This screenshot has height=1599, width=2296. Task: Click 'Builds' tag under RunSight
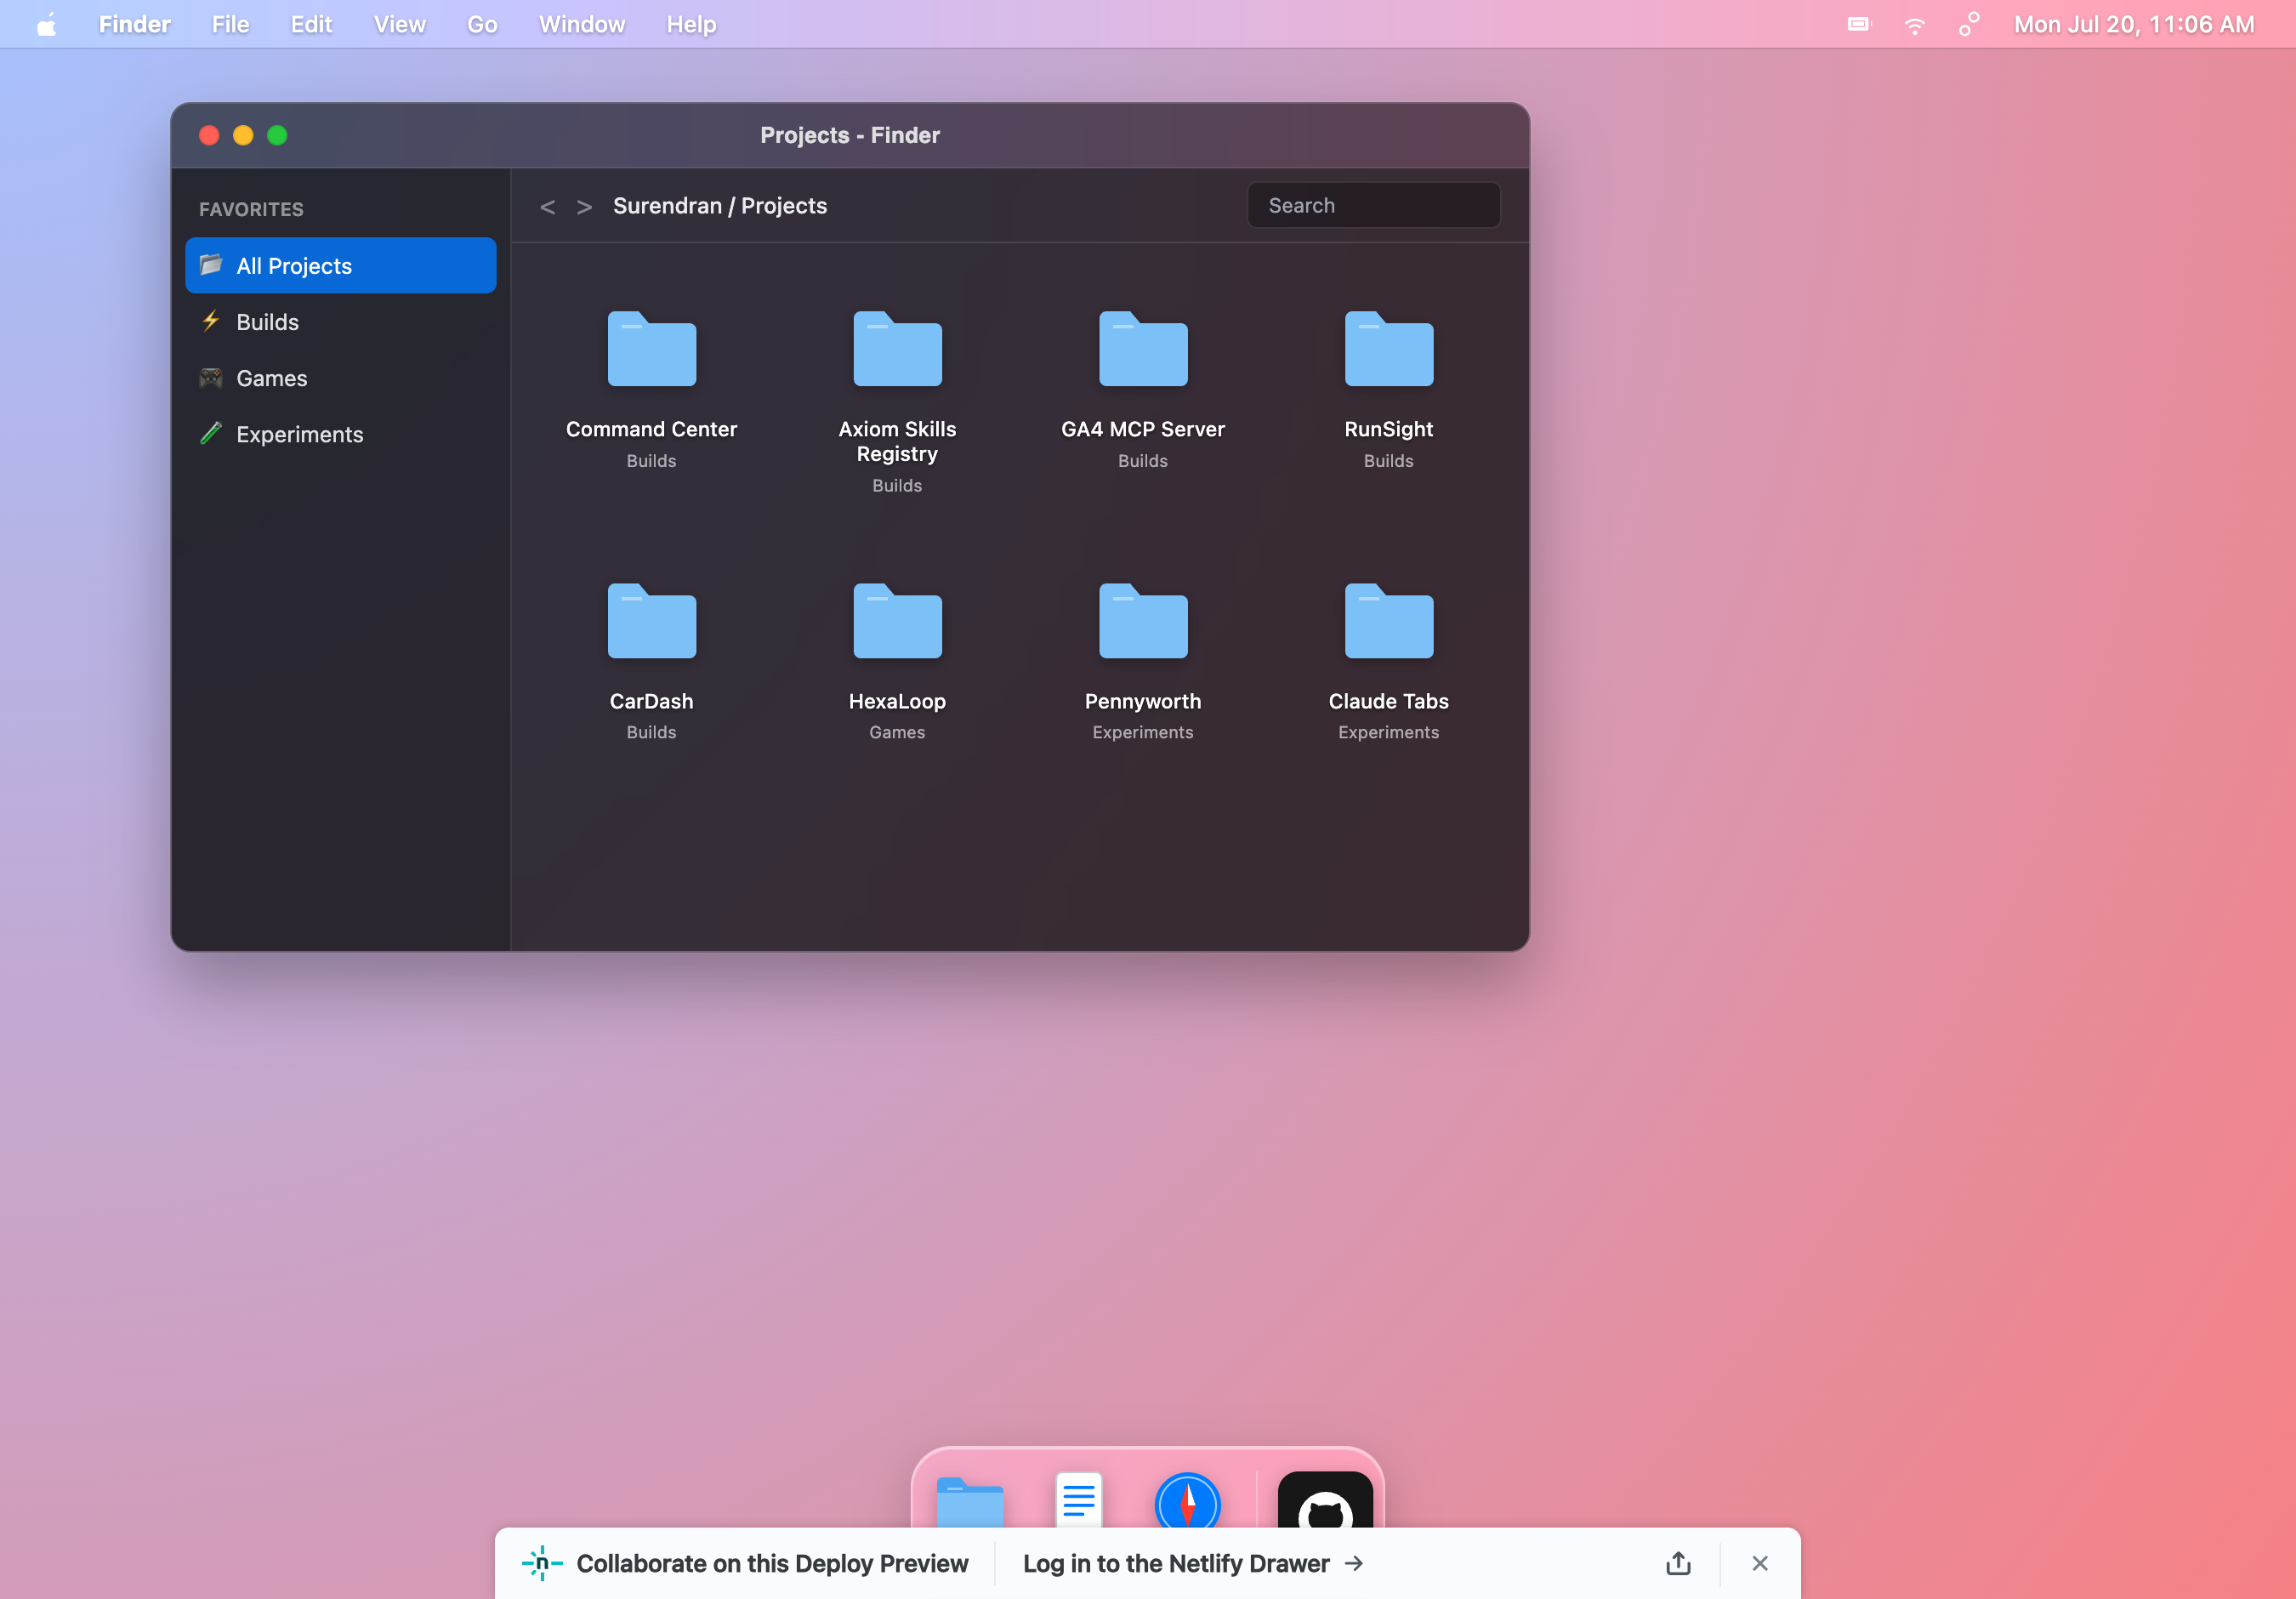pyautogui.click(x=1388, y=460)
